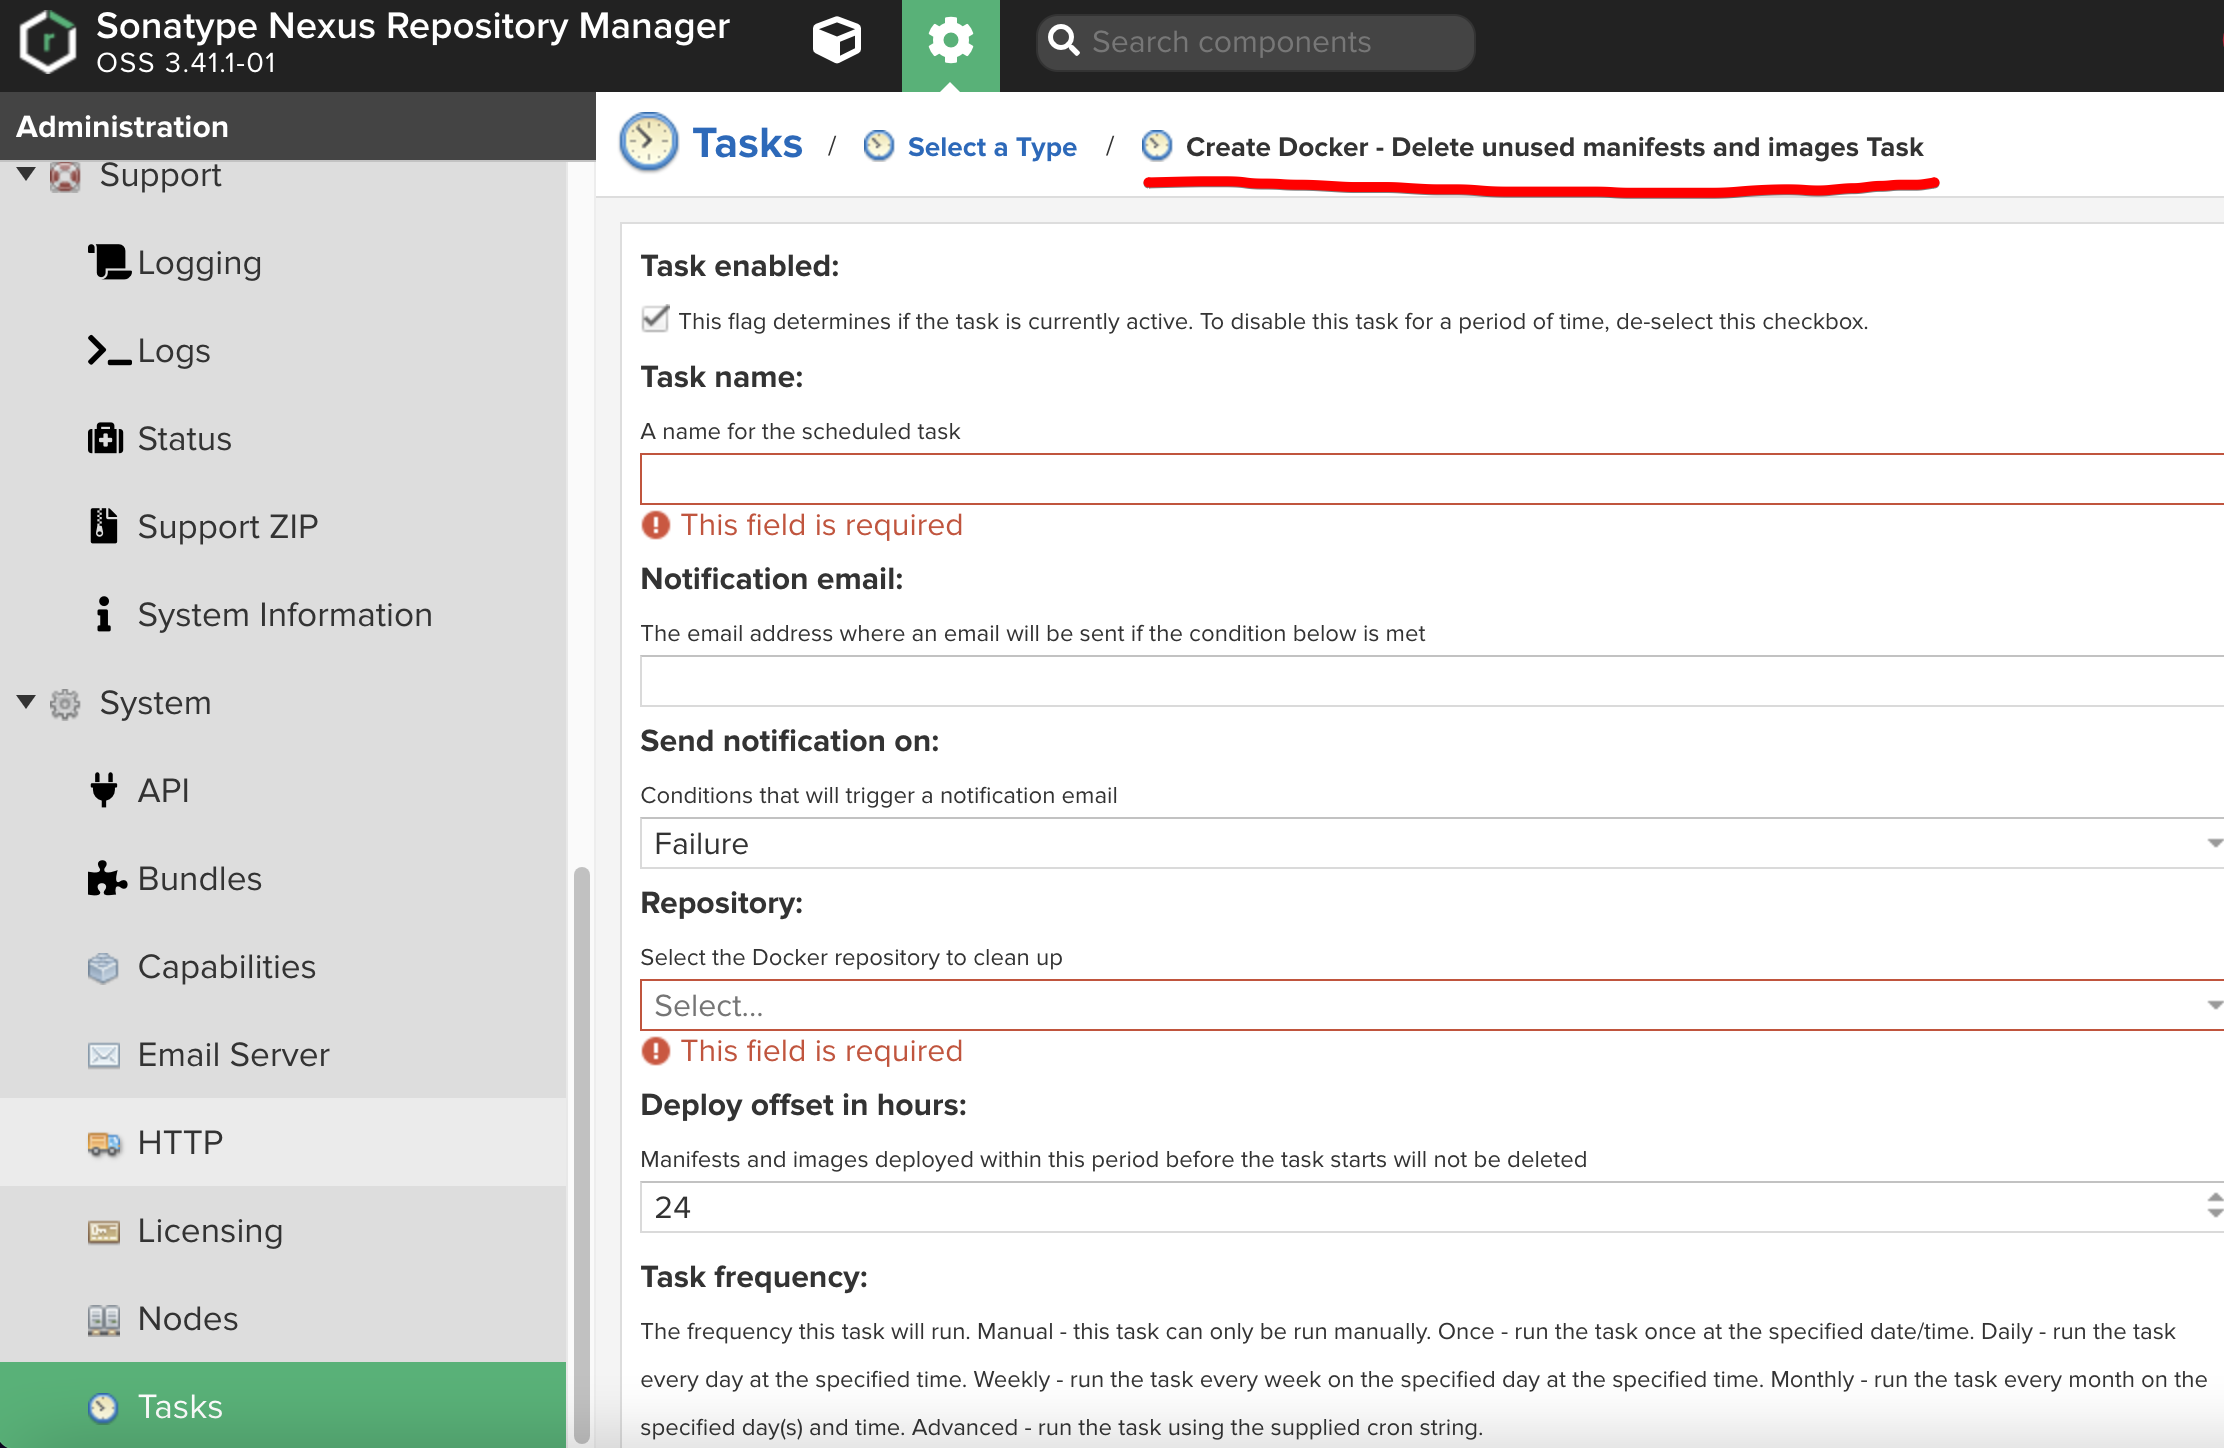Click the search magnifier icon
The image size is (2224, 1448).
1064,41
